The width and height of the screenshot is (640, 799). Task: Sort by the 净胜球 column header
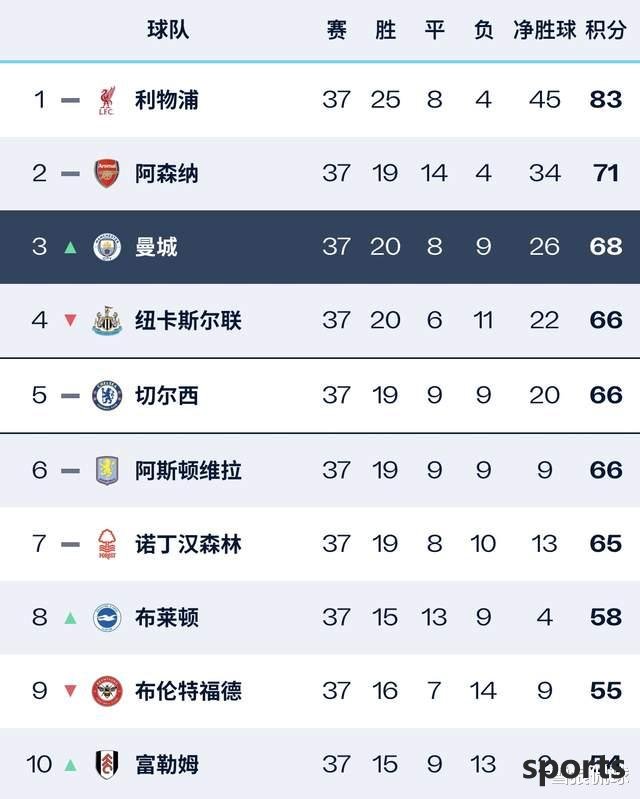coord(544,30)
